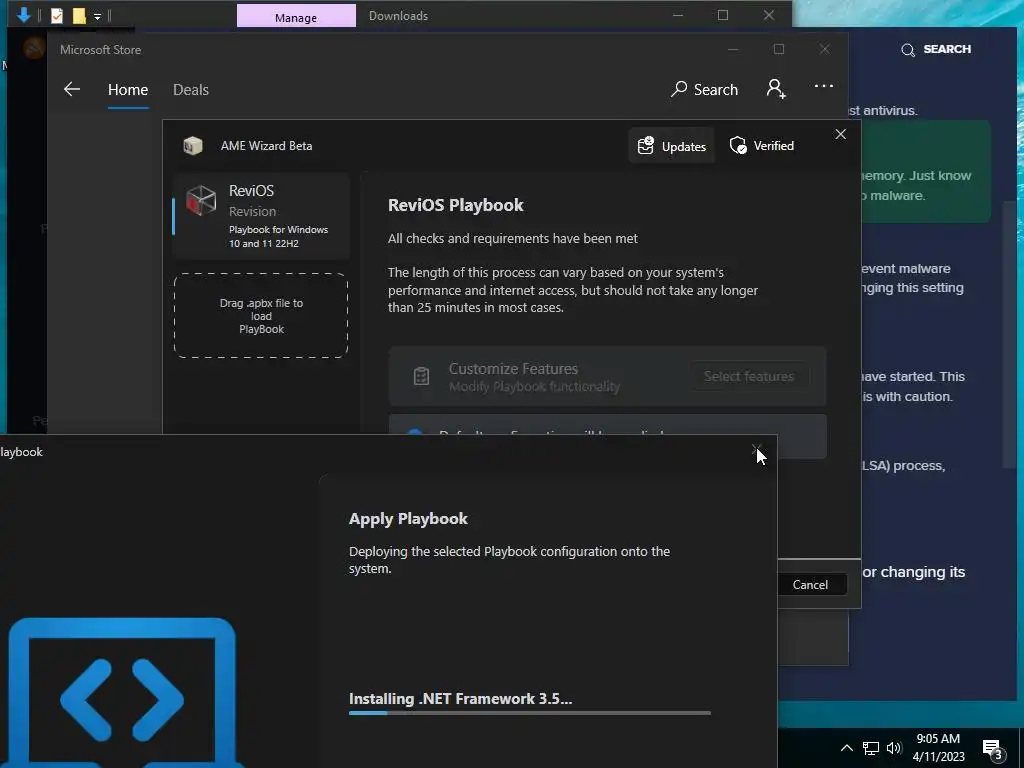The height and width of the screenshot is (768, 1024).
Task: Open the volume speaker icon in the system tray
Action: click(894, 748)
